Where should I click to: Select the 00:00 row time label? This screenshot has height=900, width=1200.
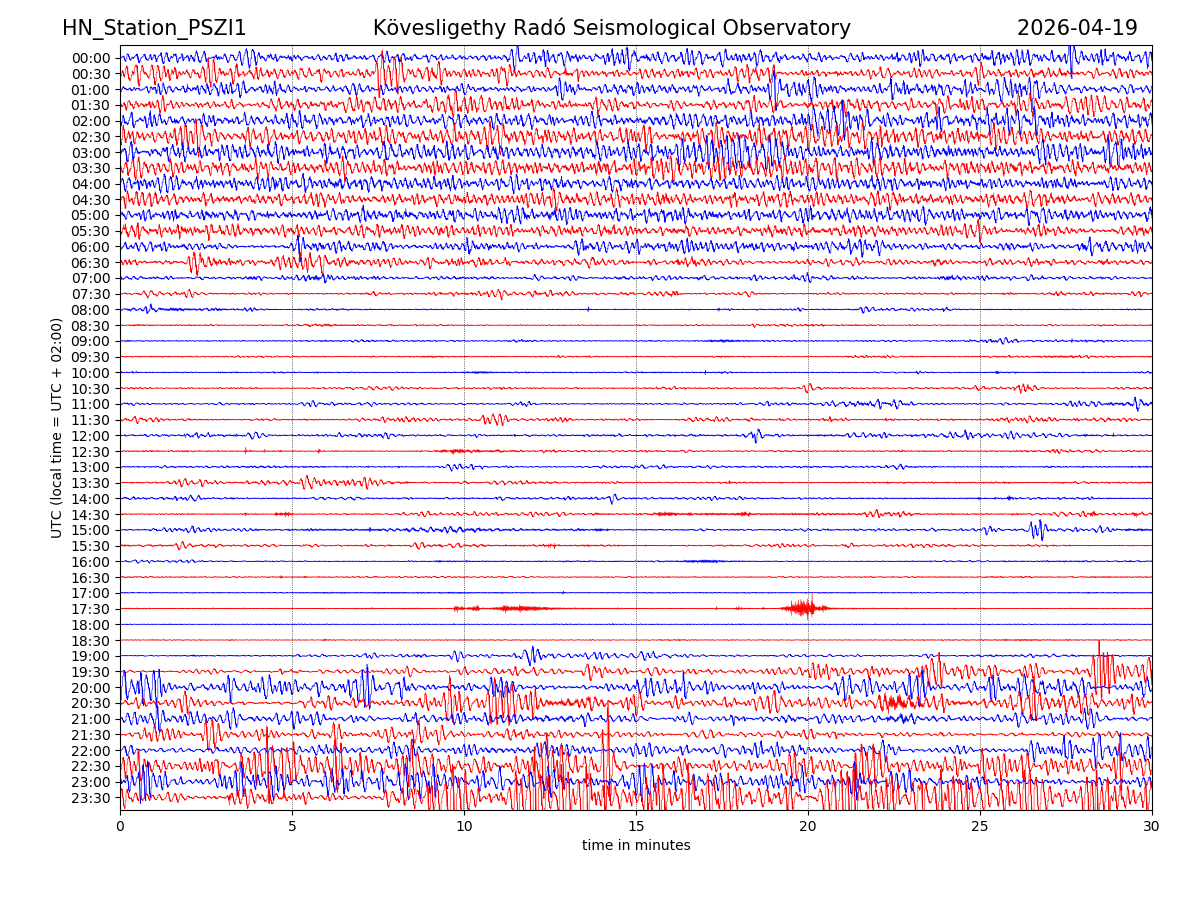coord(91,58)
